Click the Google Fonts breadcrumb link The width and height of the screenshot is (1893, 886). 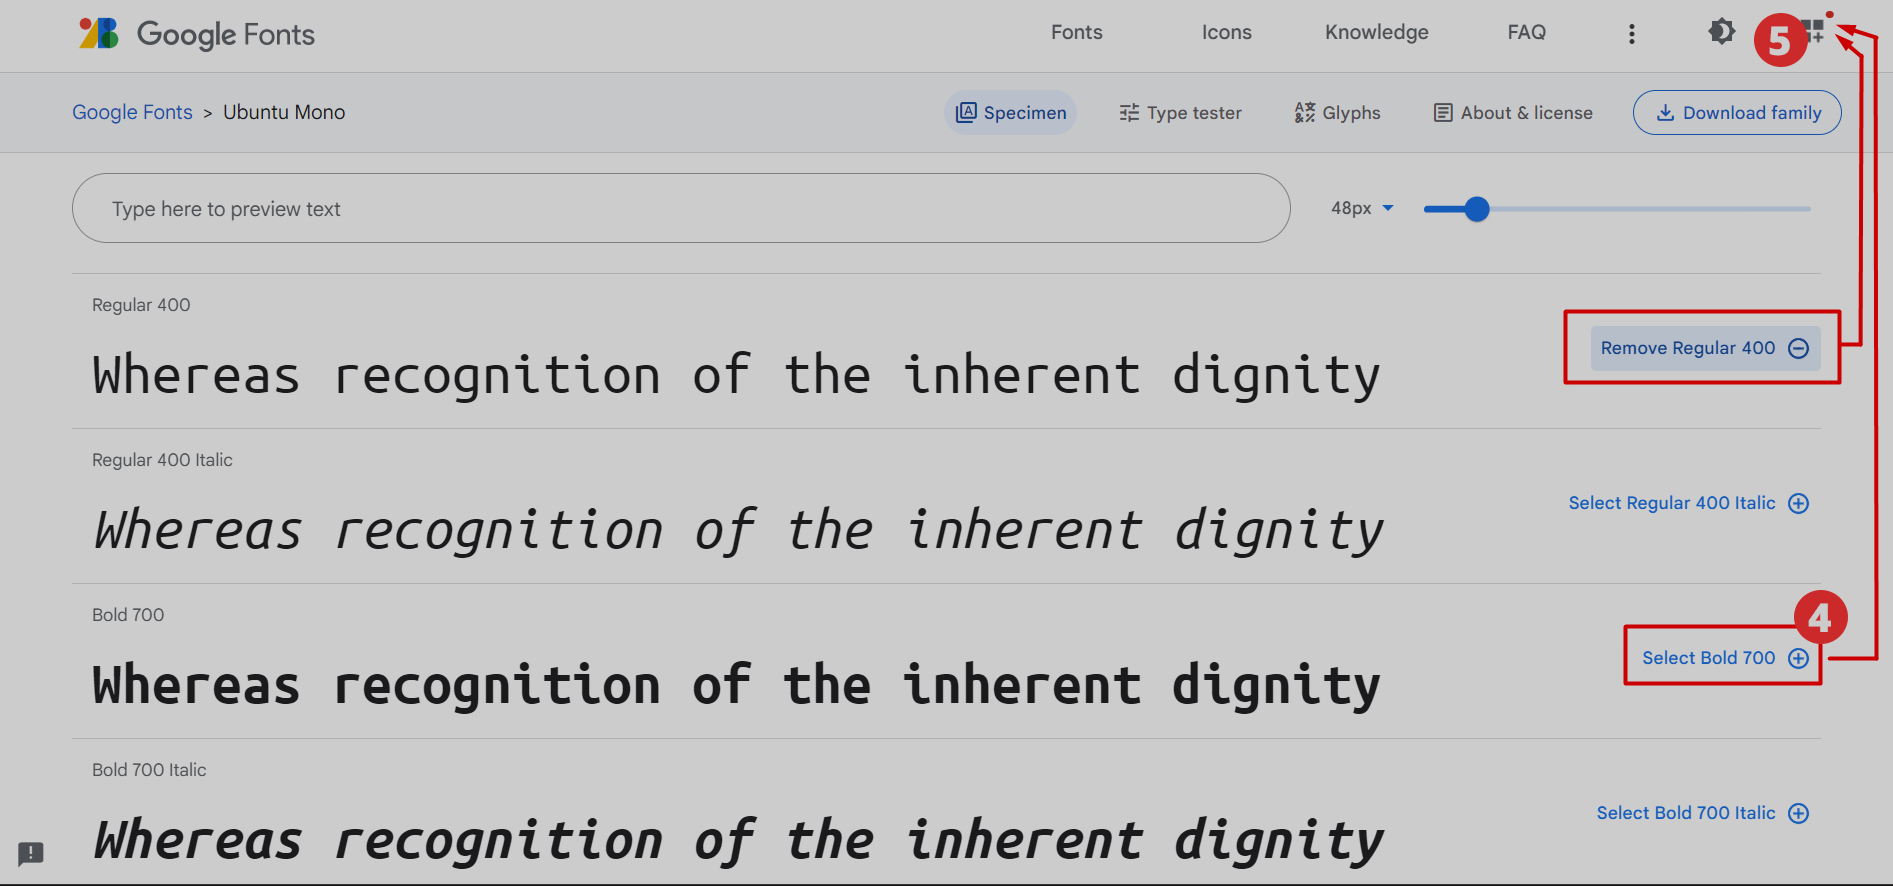[132, 112]
